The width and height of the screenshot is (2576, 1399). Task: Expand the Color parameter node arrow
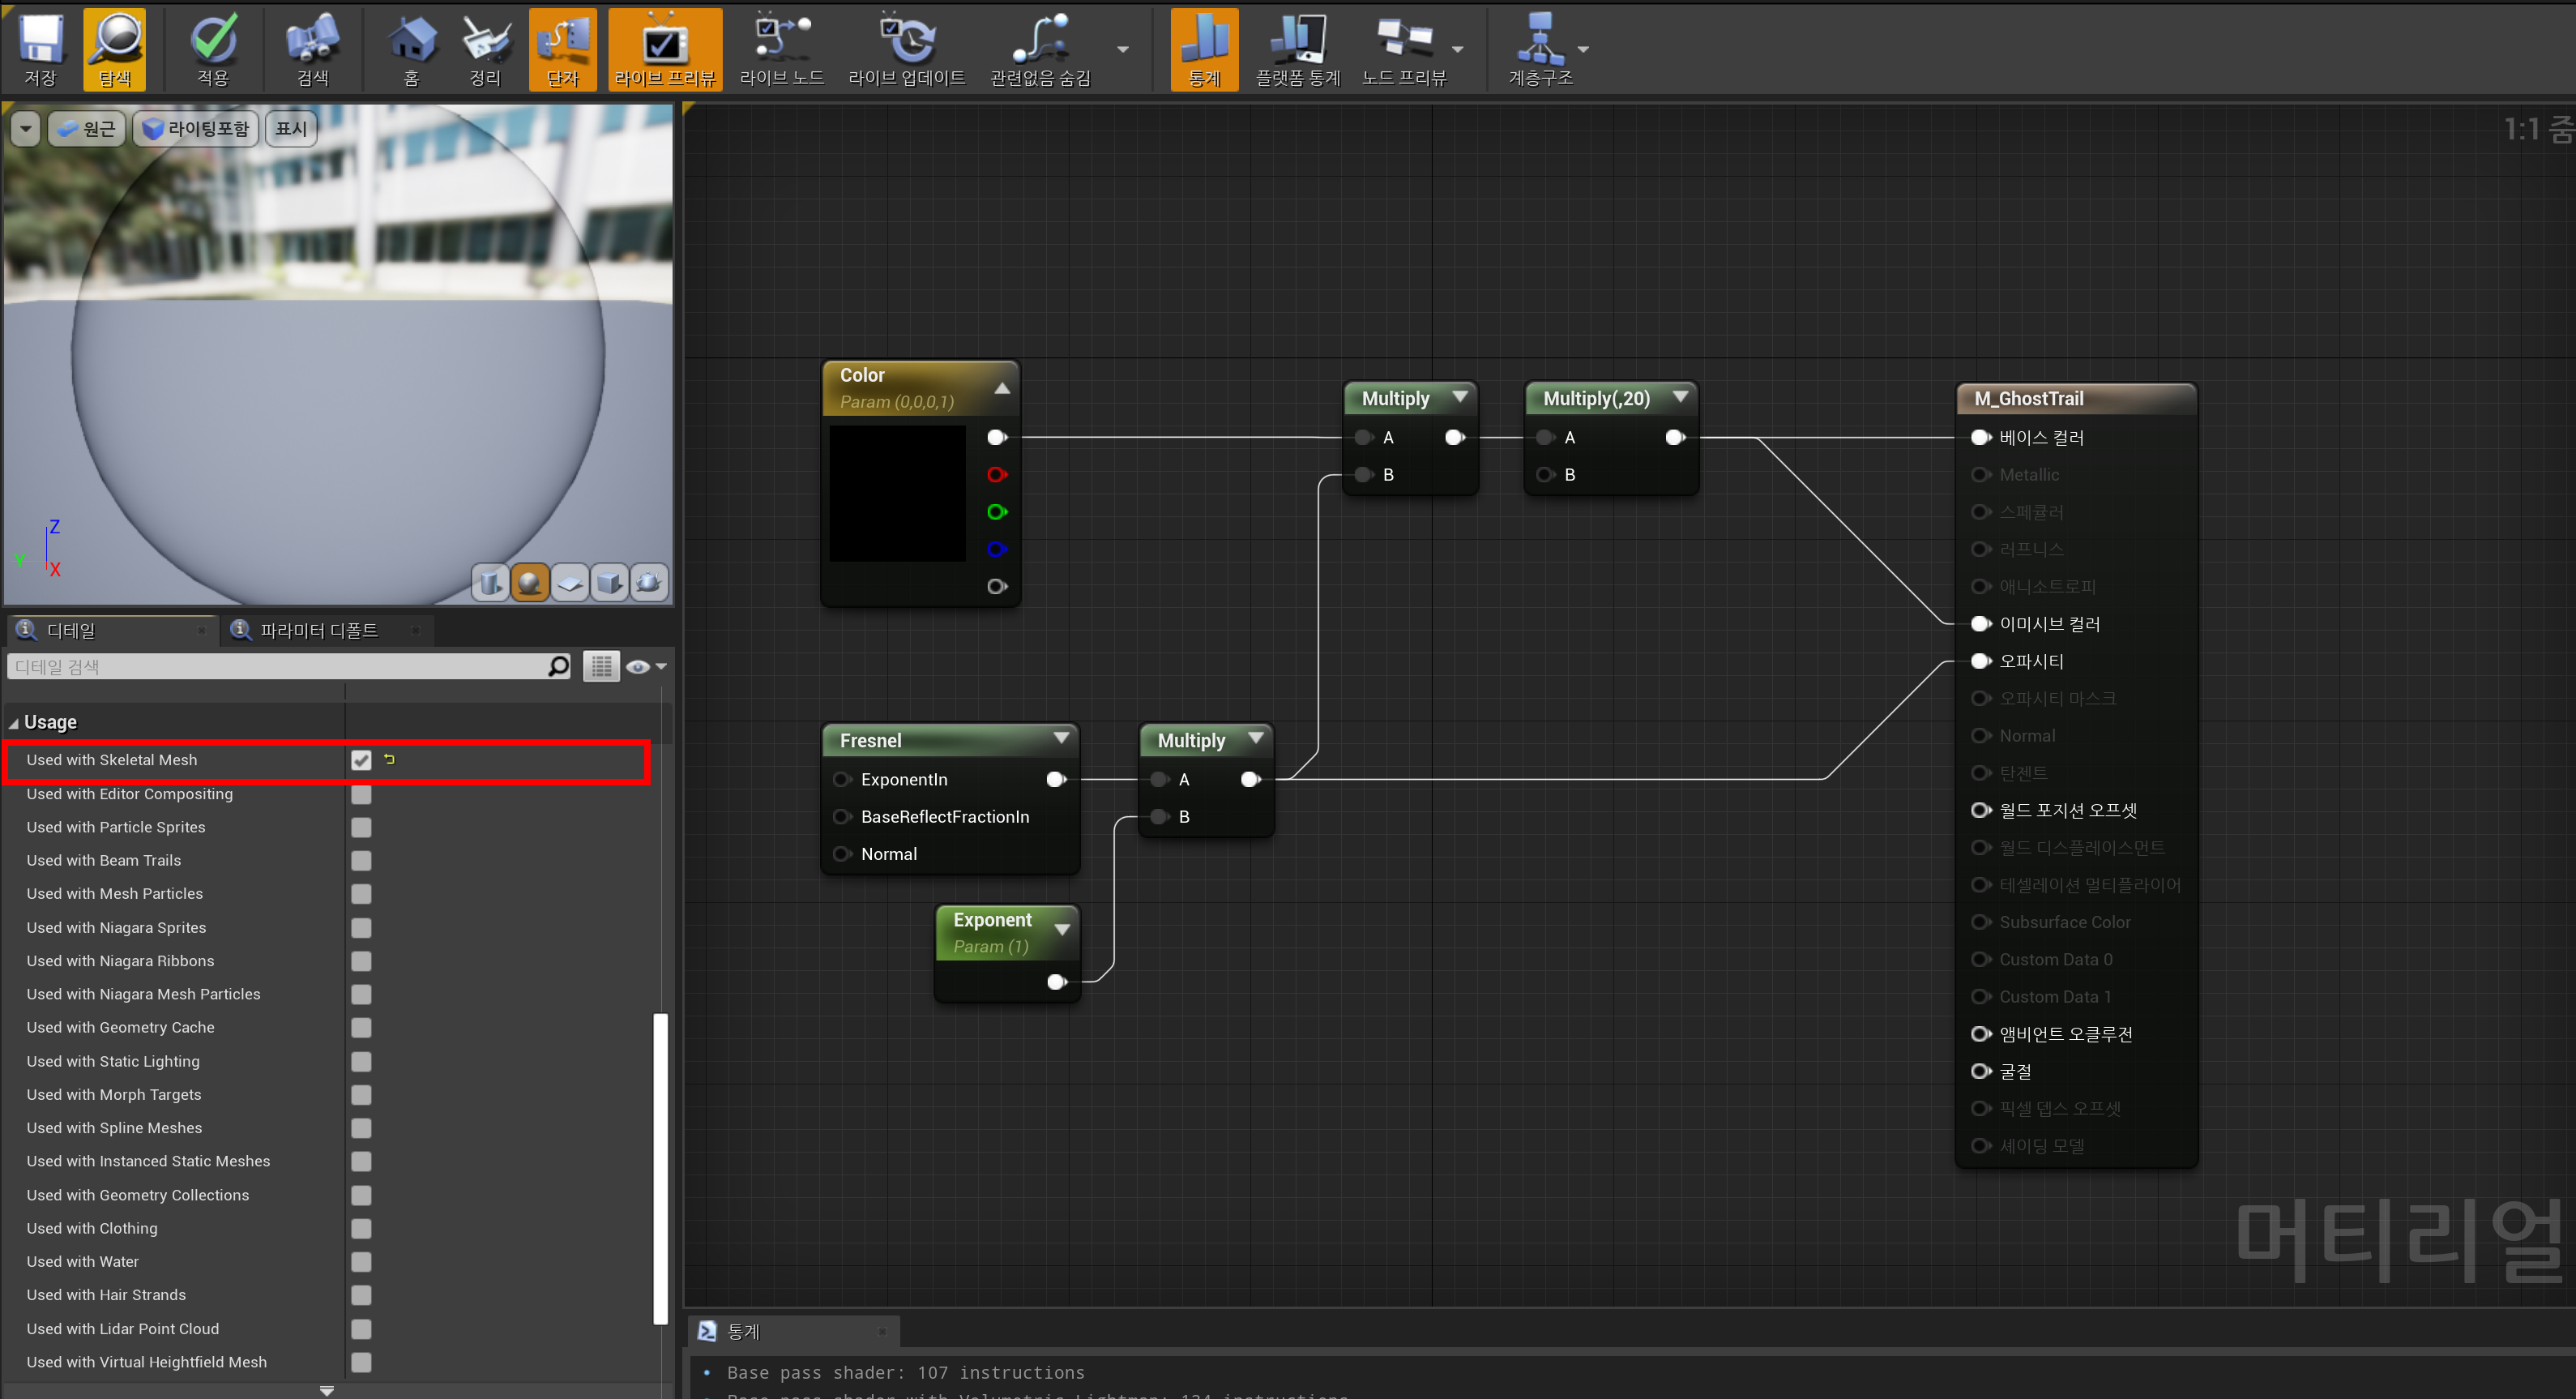click(1001, 388)
